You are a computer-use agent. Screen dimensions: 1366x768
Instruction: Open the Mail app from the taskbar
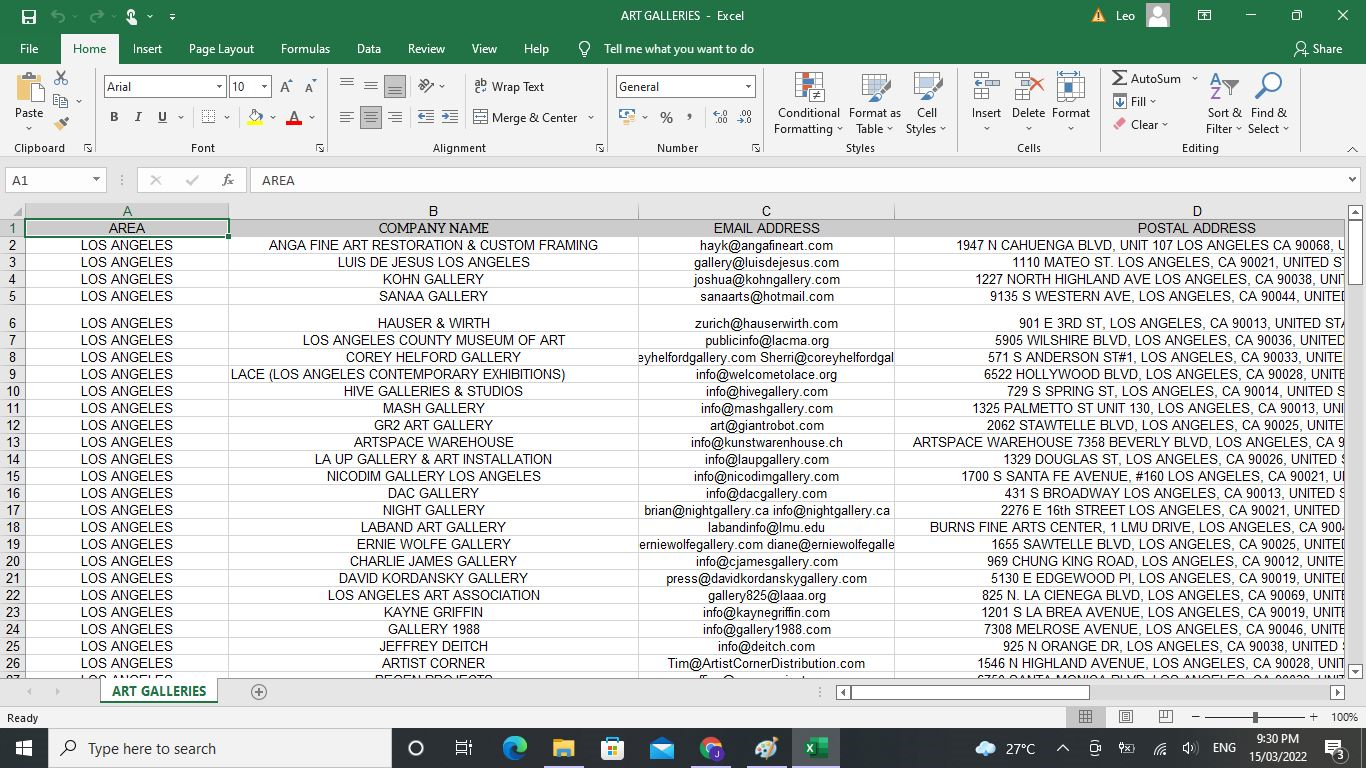coord(662,748)
